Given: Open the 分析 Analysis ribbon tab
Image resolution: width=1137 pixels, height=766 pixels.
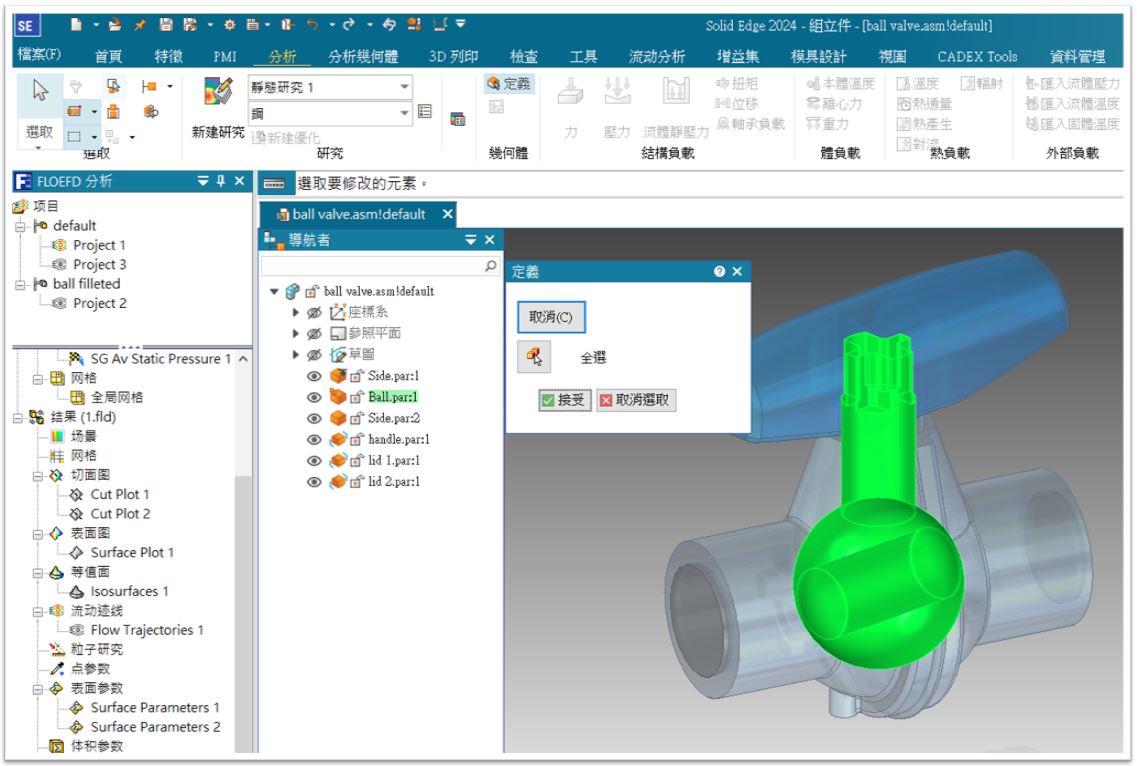Looking at the screenshot, I should 282,57.
